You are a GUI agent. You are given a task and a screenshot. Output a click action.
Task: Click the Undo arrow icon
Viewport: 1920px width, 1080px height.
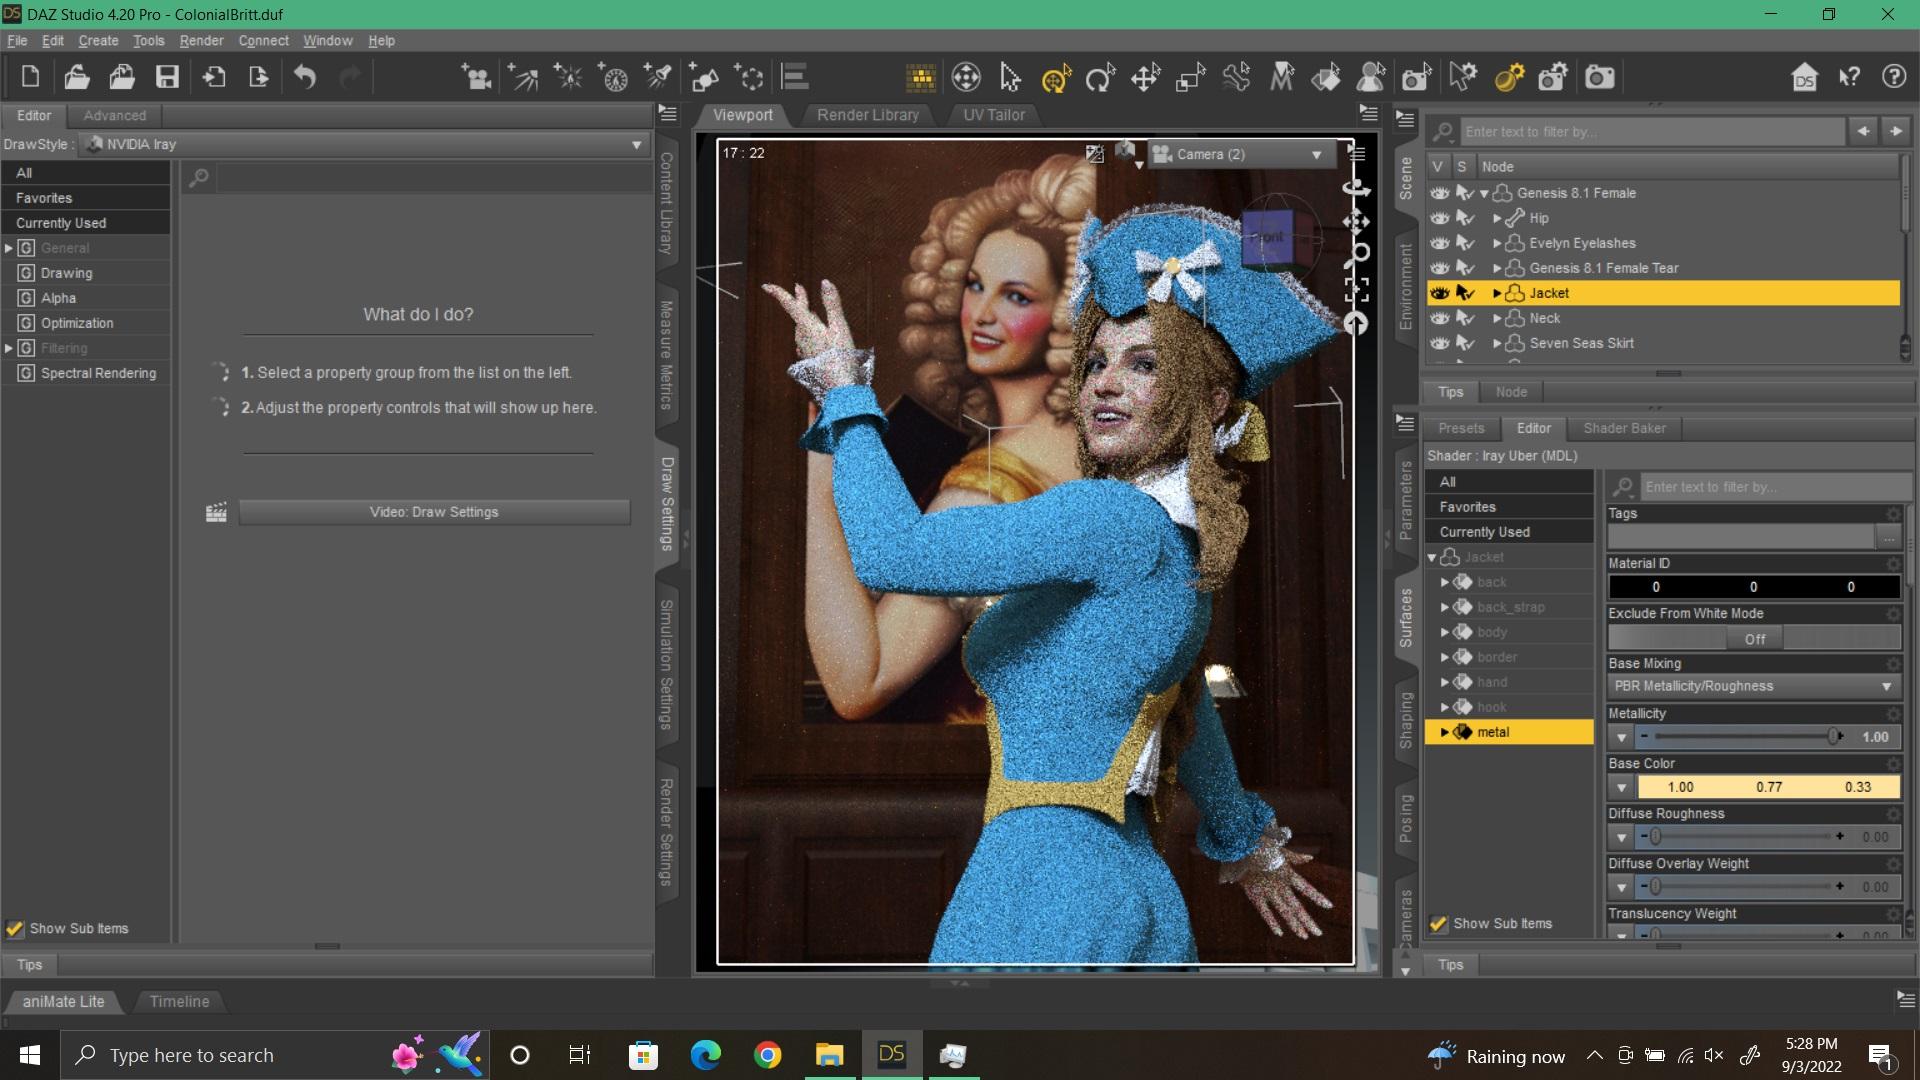pos(305,77)
